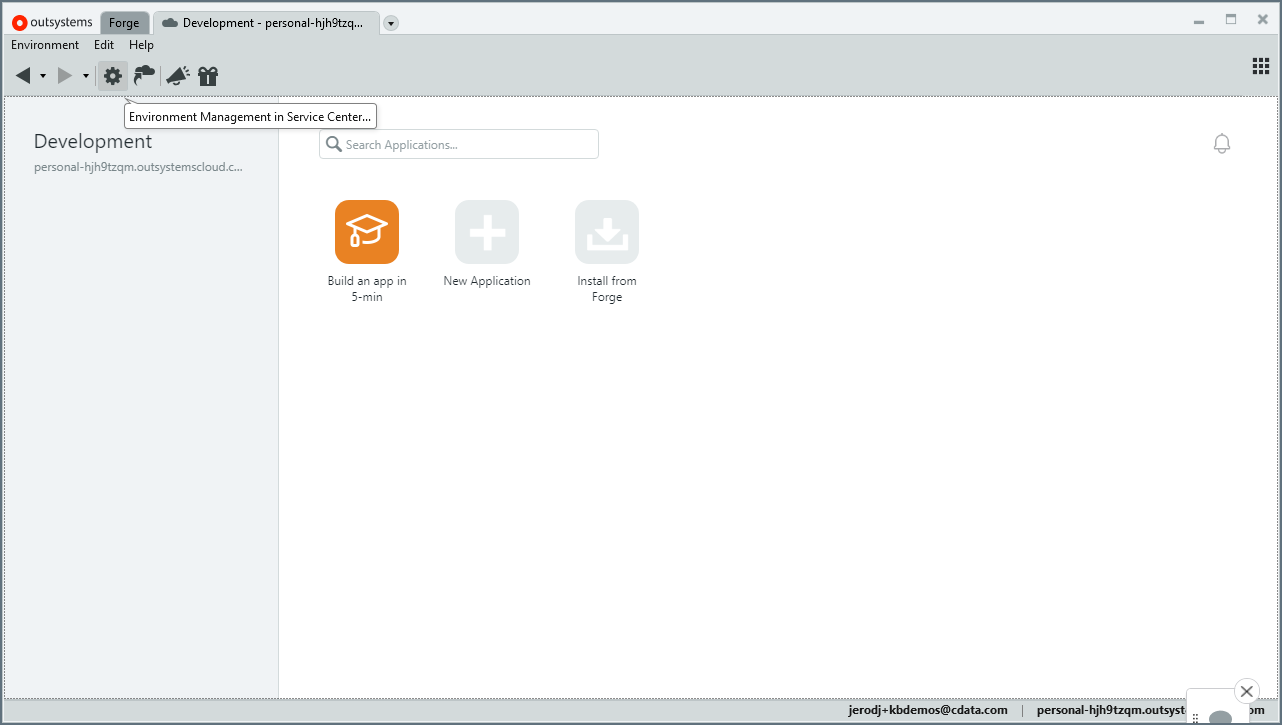
Task: Click the back navigation arrow
Action: 24,75
